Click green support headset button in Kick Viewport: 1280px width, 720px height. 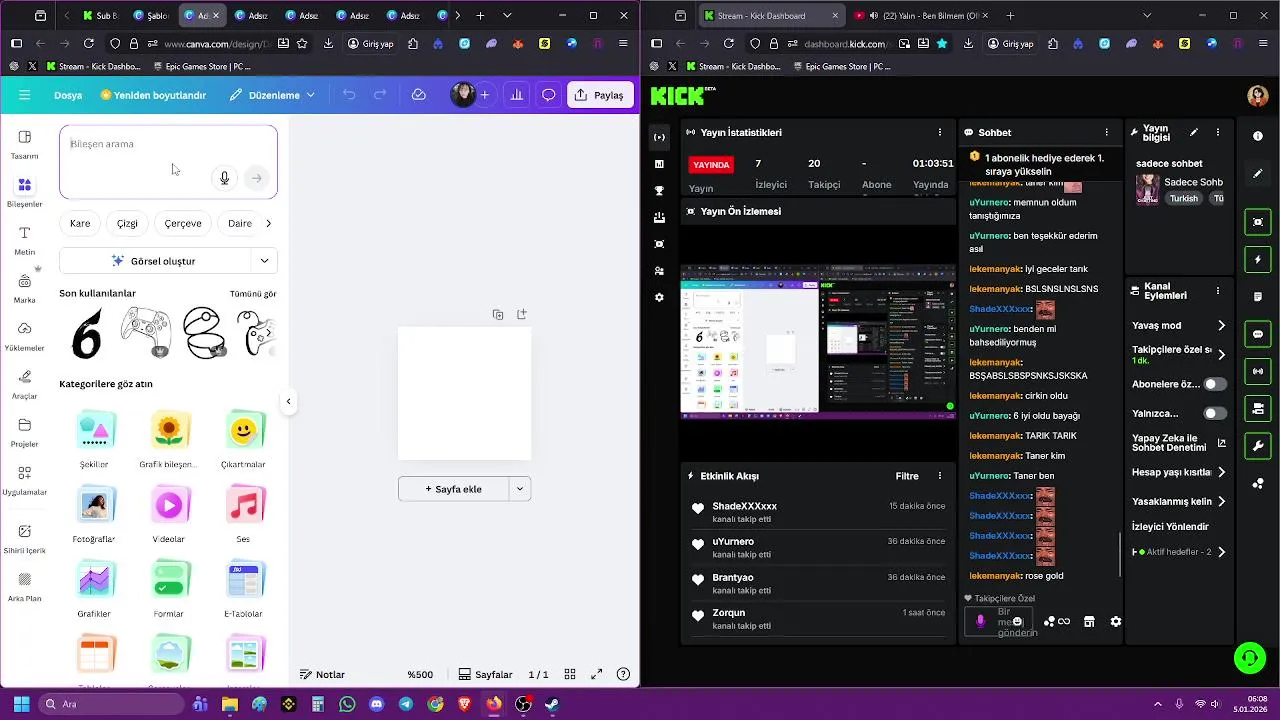(1249, 657)
